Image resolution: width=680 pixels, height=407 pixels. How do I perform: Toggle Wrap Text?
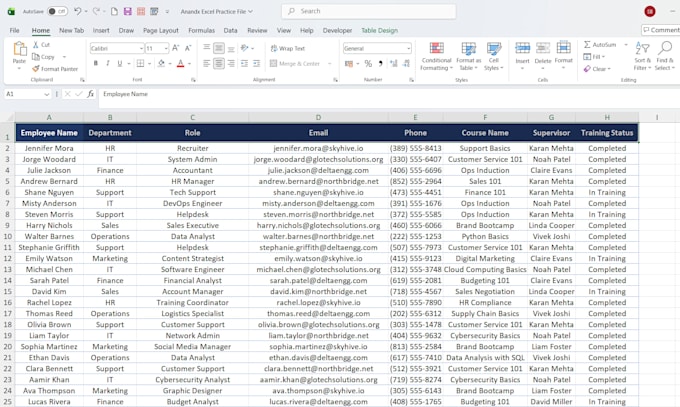pyautogui.click(x=288, y=49)
